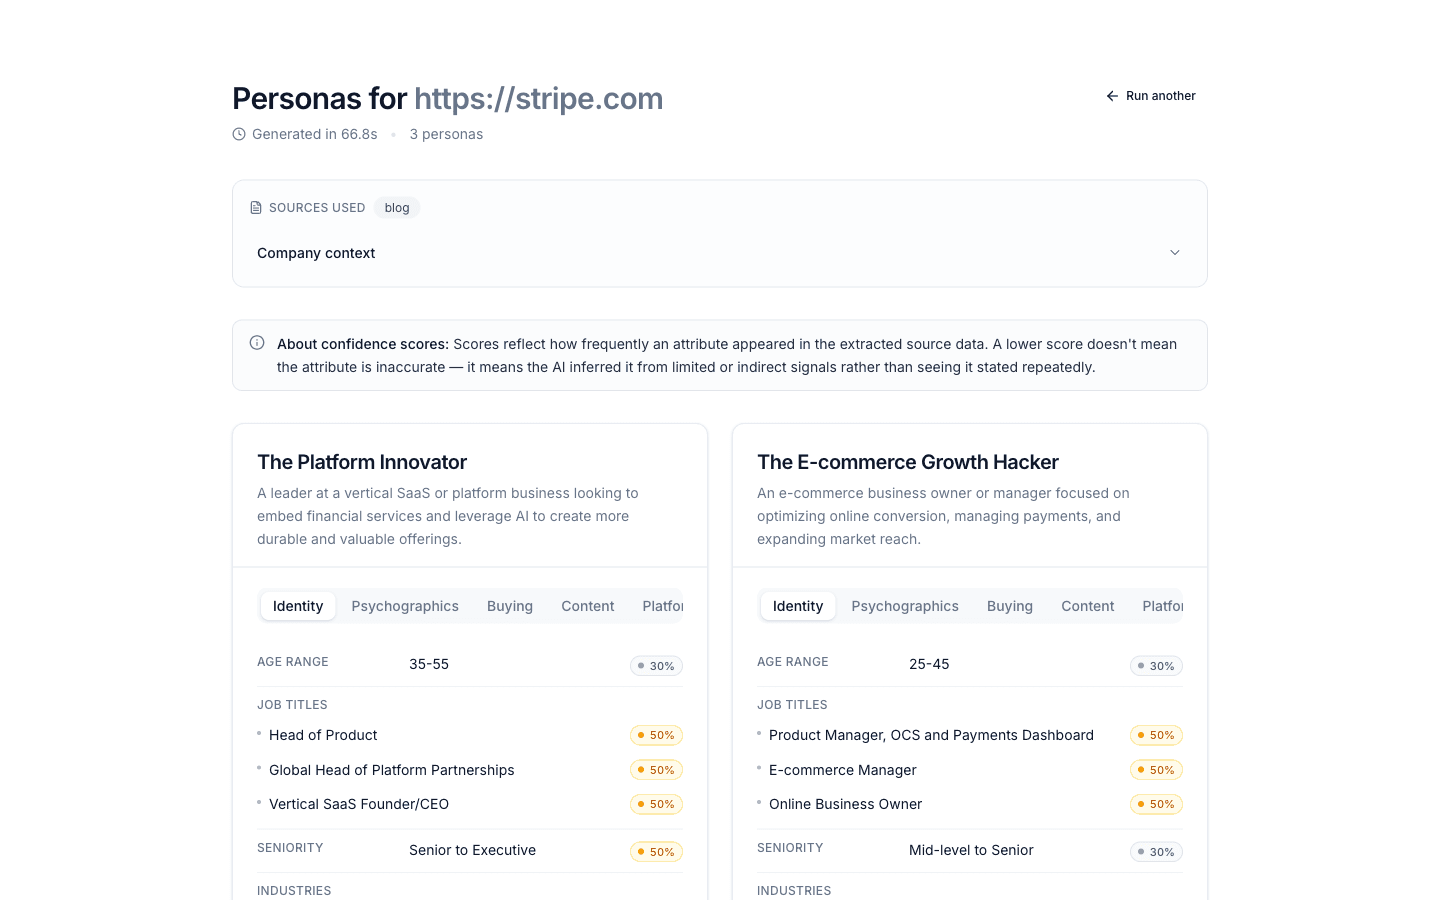Image resolution: width=1440 pixels, height=900 pixels.
Task: Click the "SOURCES USED" label
Action: [317, 208]
